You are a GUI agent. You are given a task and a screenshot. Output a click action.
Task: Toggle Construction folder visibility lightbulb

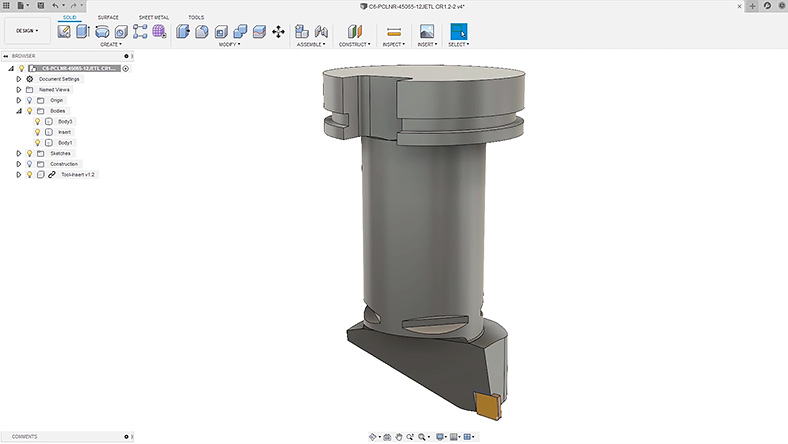(30, 164)
